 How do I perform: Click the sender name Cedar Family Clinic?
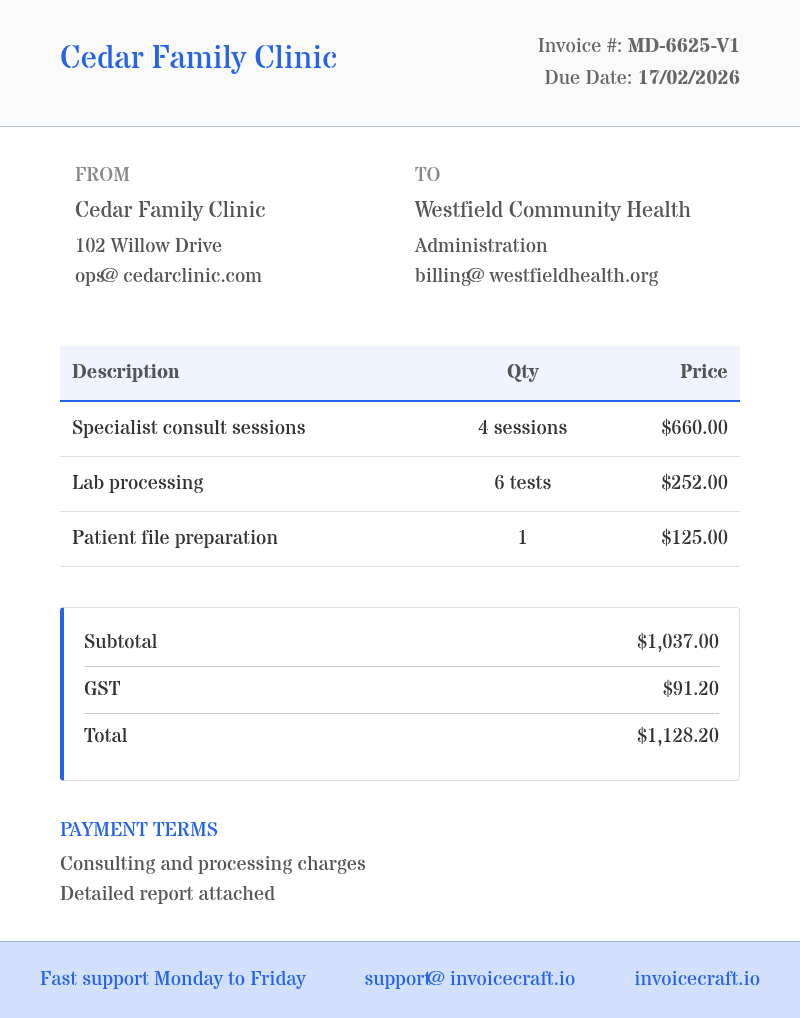[170, 210]
